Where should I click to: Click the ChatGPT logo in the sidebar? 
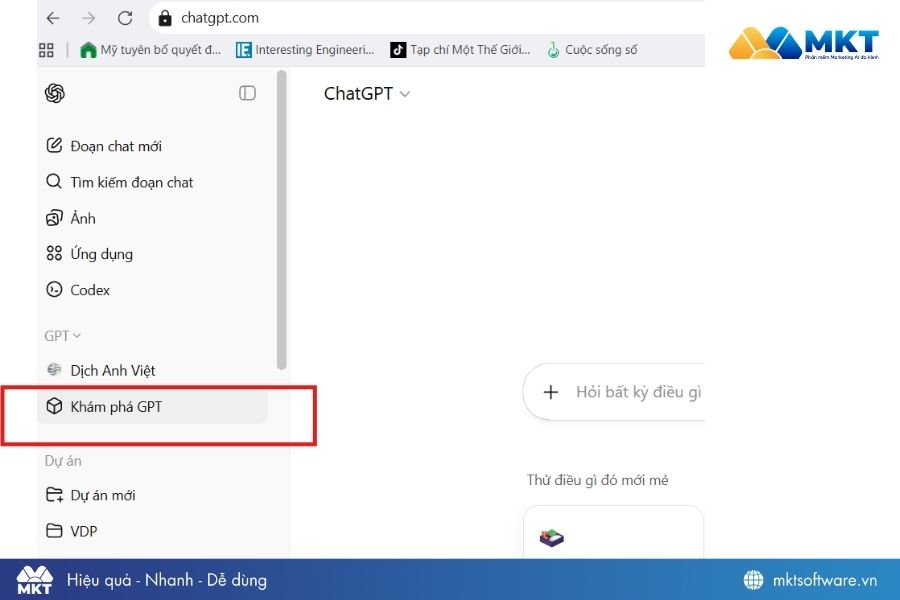point(55,93)
